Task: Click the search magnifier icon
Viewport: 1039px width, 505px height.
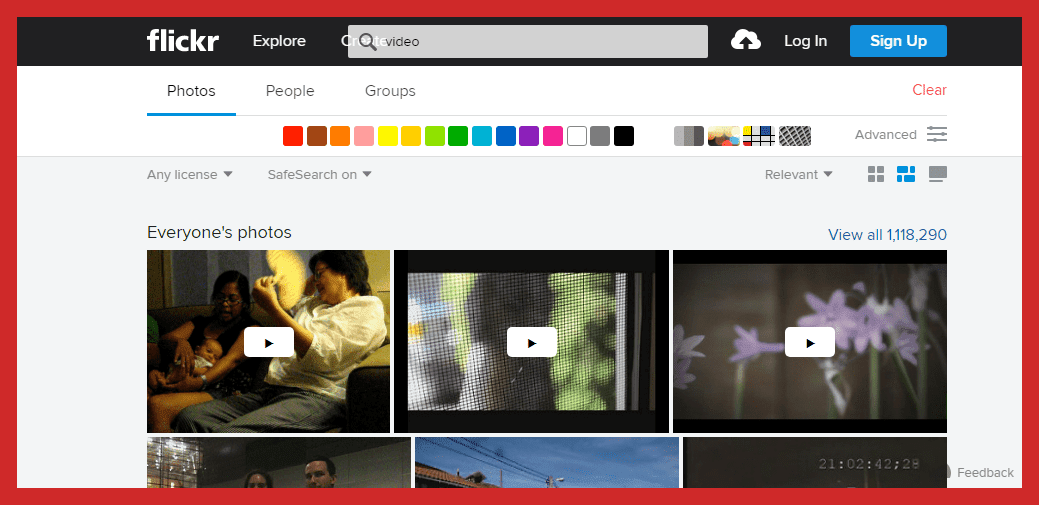Action: 368,41
